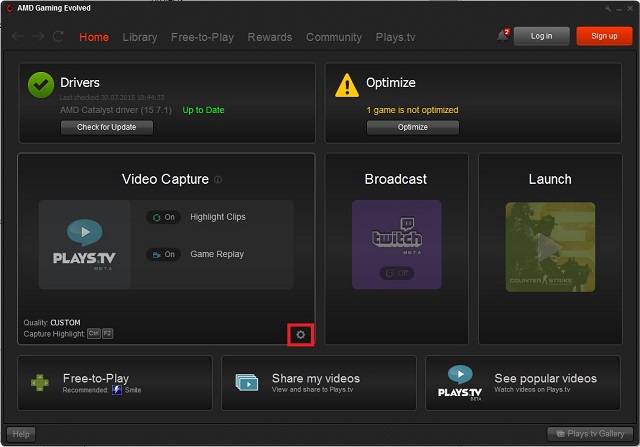The image size is (640, 447).
Task: Open Video Capture settings gear
Action: tap(300, 335)
